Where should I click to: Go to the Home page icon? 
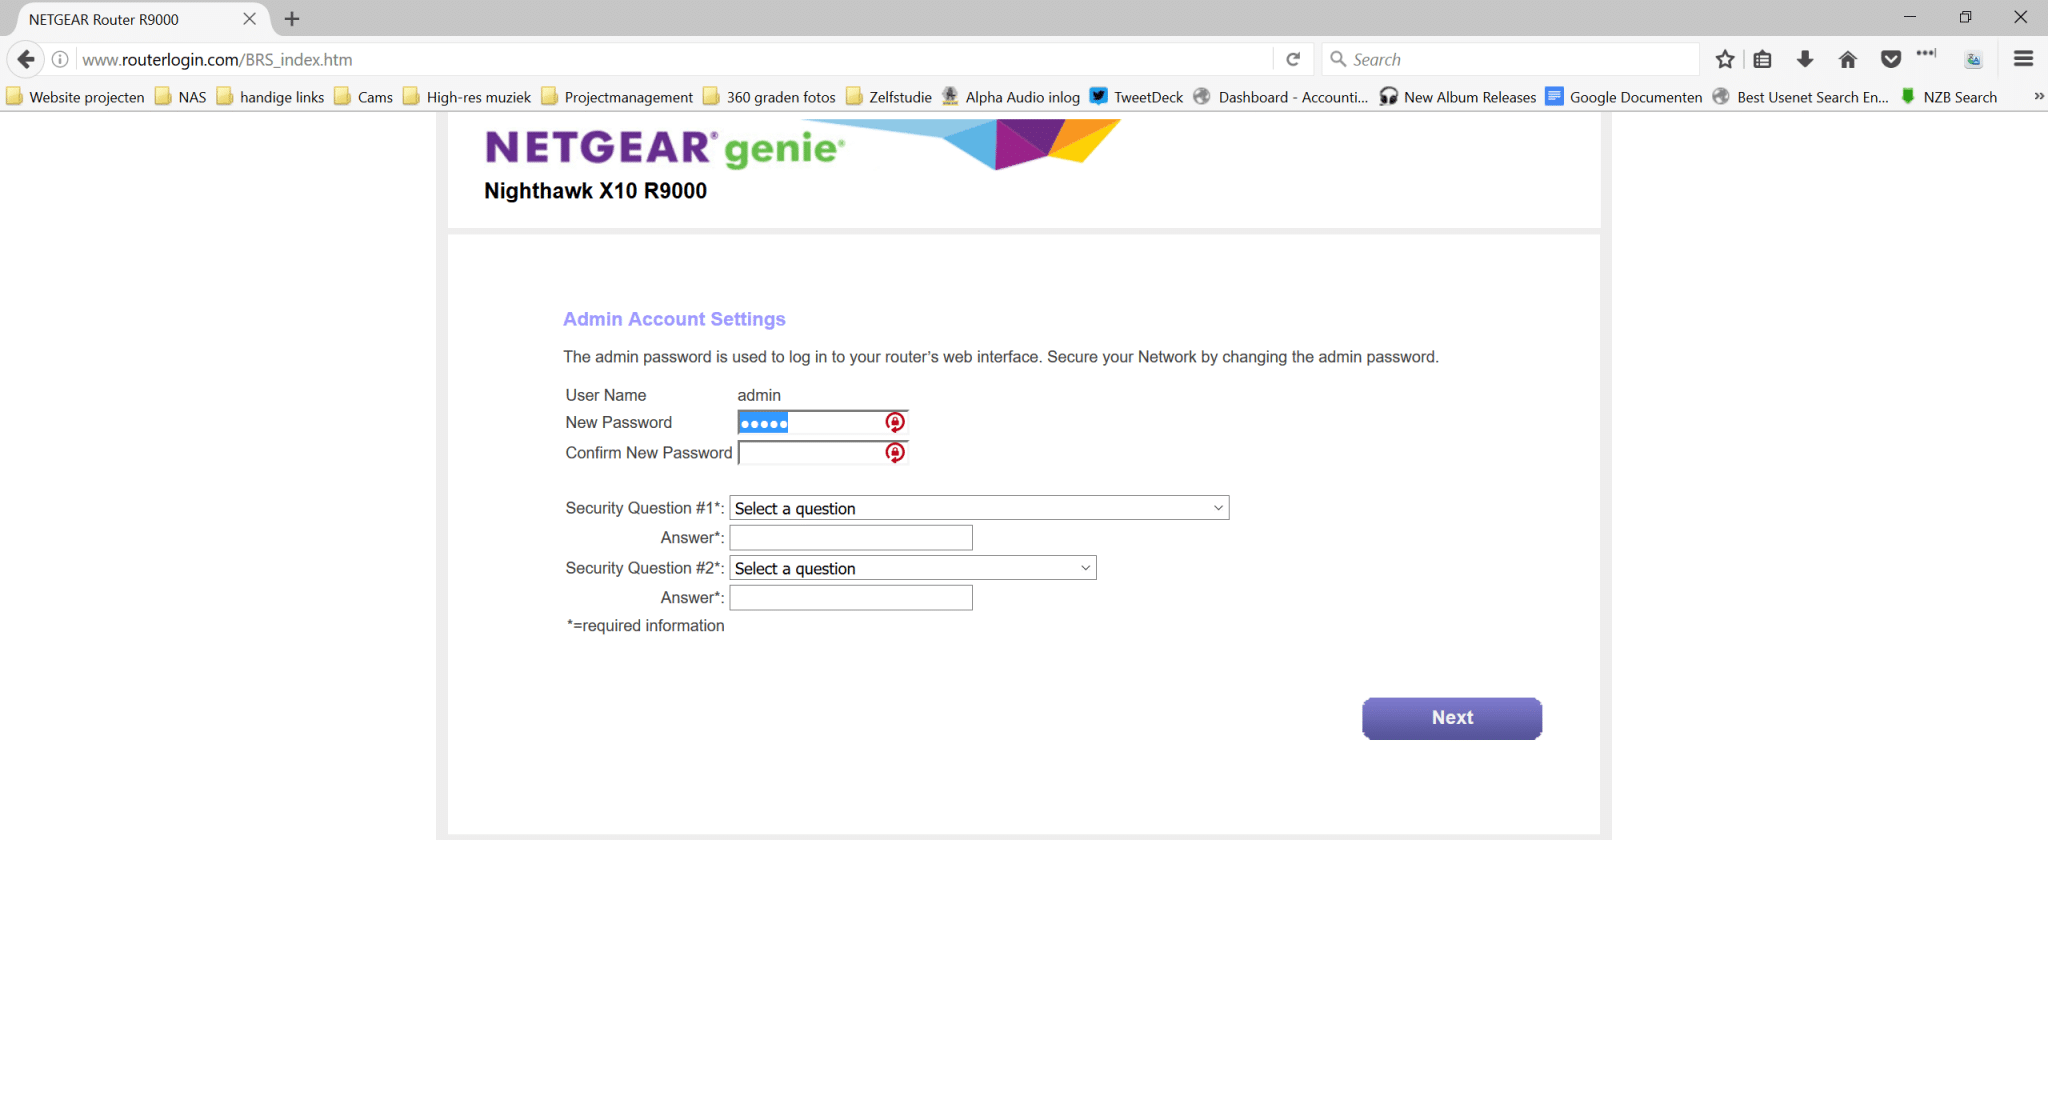1848,59
